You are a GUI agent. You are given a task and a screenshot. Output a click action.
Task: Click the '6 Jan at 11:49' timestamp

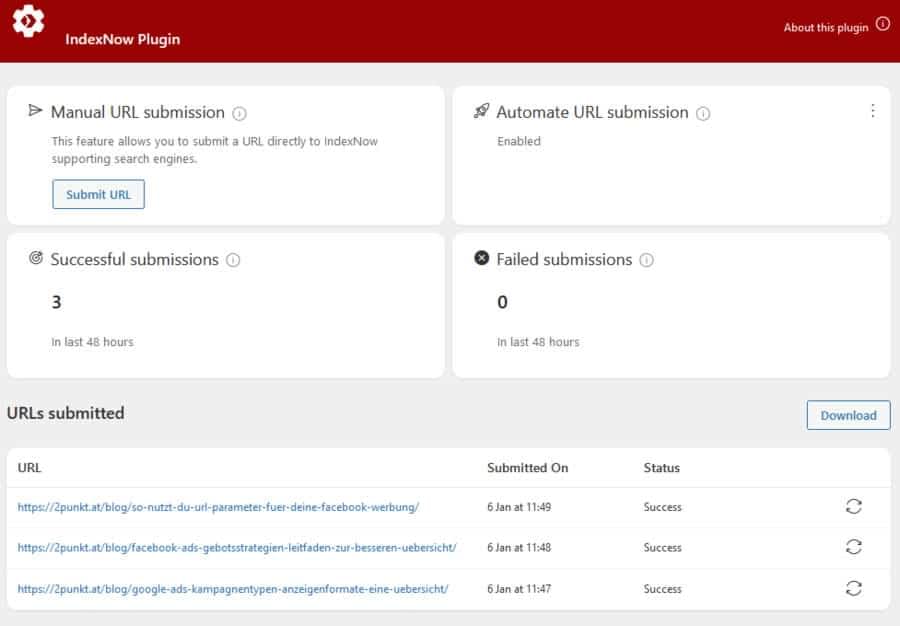tap(519, 507)
